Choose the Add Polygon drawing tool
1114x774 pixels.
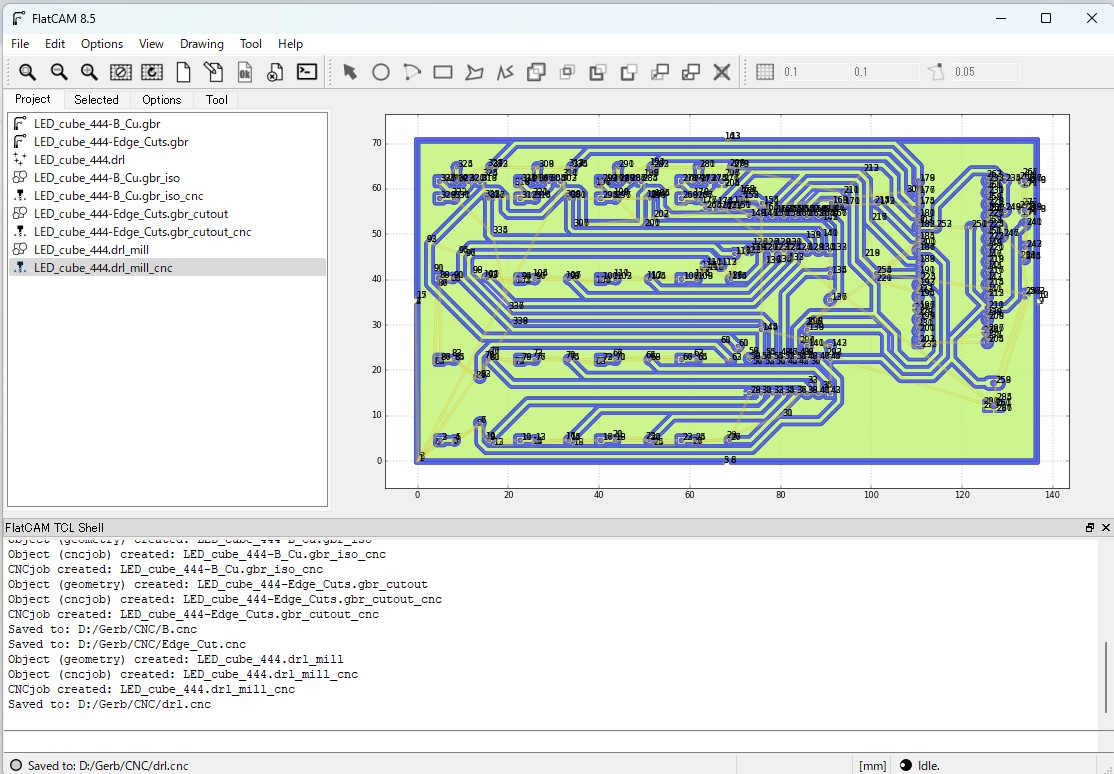[x=474, y=72]
